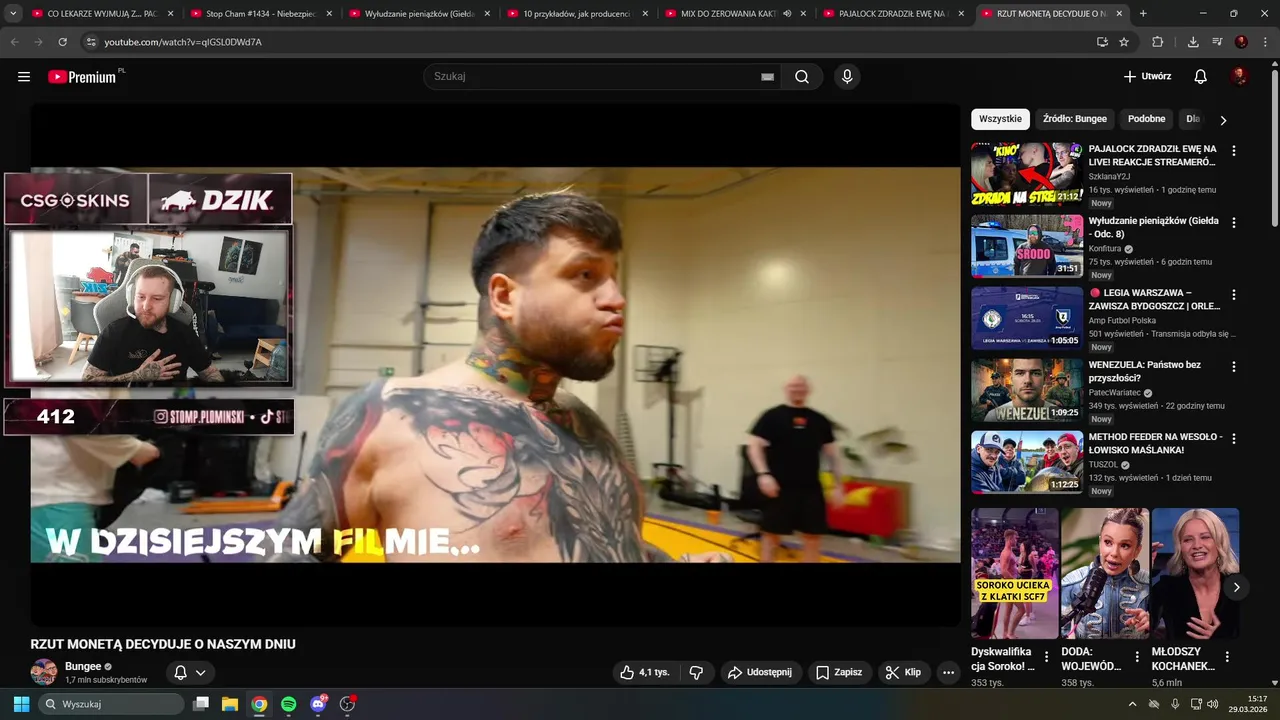
Task: Open the SOROKO UCIEKA Shorts thumbnail
Action: click(x=1014, y=573)
